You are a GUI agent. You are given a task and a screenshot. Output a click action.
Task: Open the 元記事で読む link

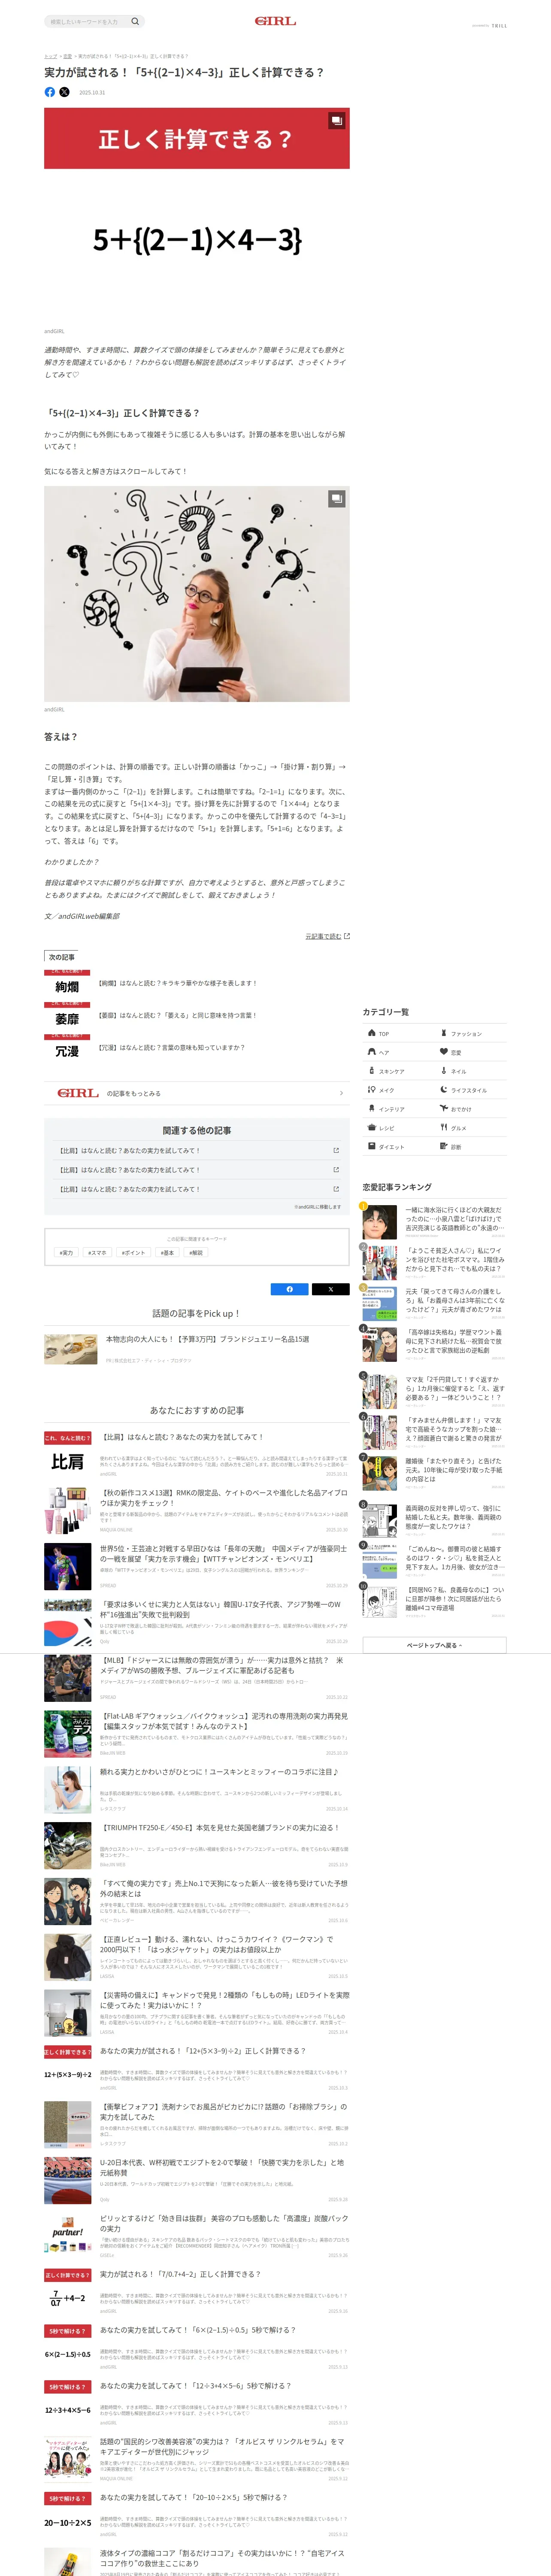coord(327,936)
